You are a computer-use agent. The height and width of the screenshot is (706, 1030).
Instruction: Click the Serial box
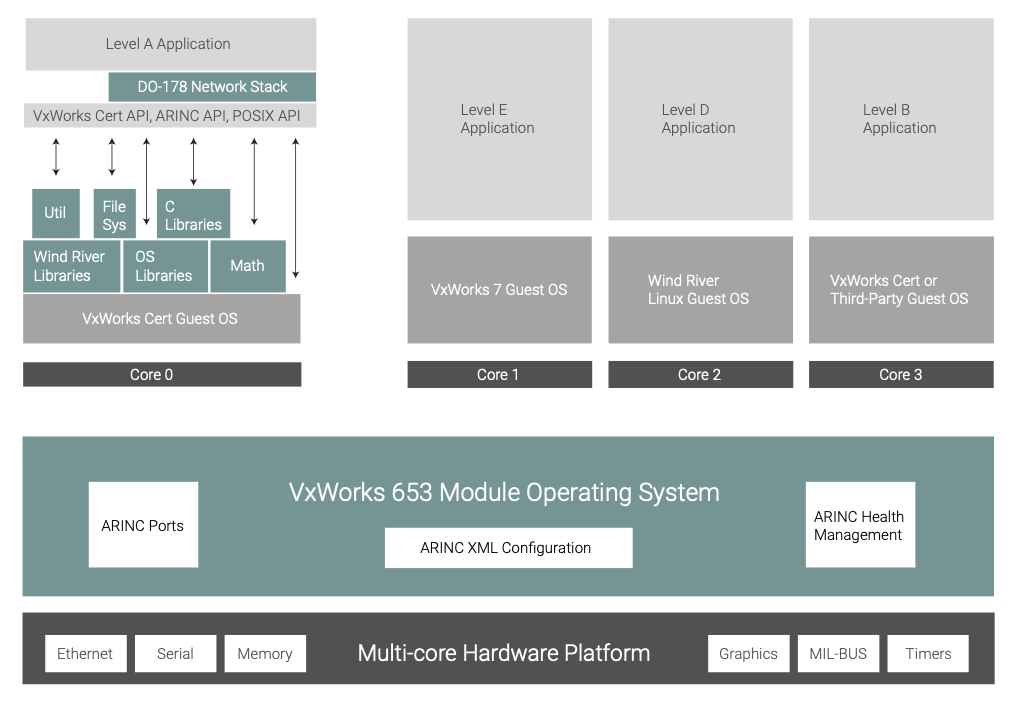(175, 653)
